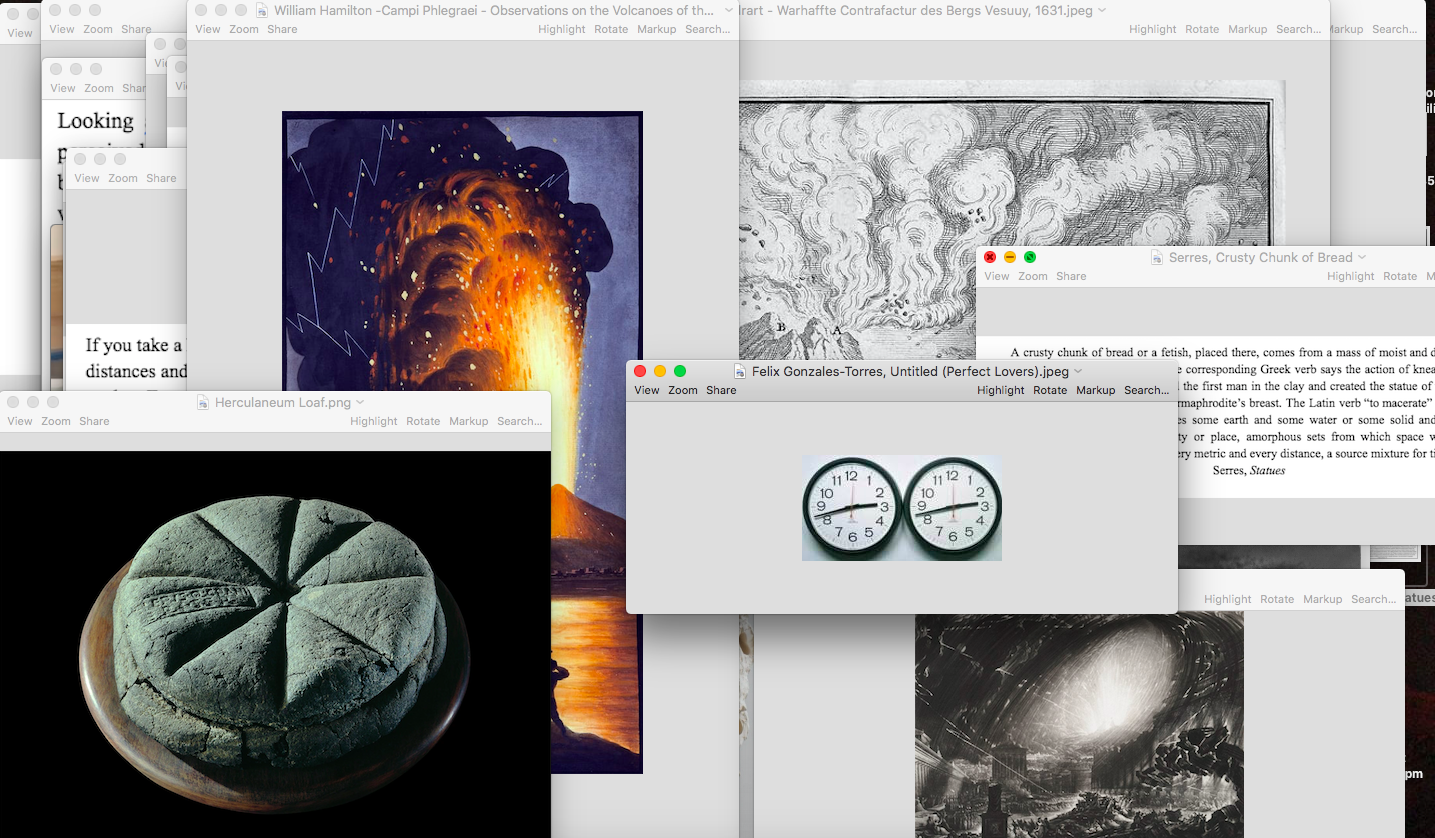Select Highlight in the dark cataclysm engraving window
This screenshot has height=838, width=1435.
1228,599
